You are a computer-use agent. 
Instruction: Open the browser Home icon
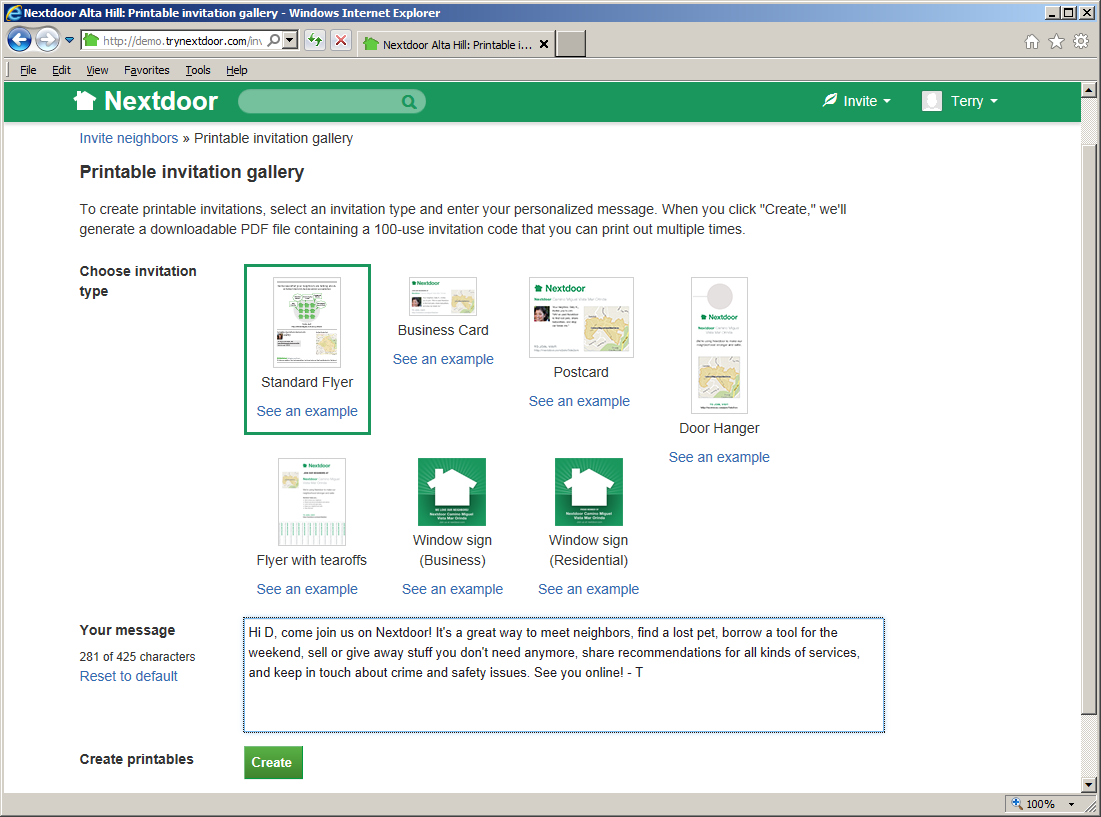point(1032,41)
